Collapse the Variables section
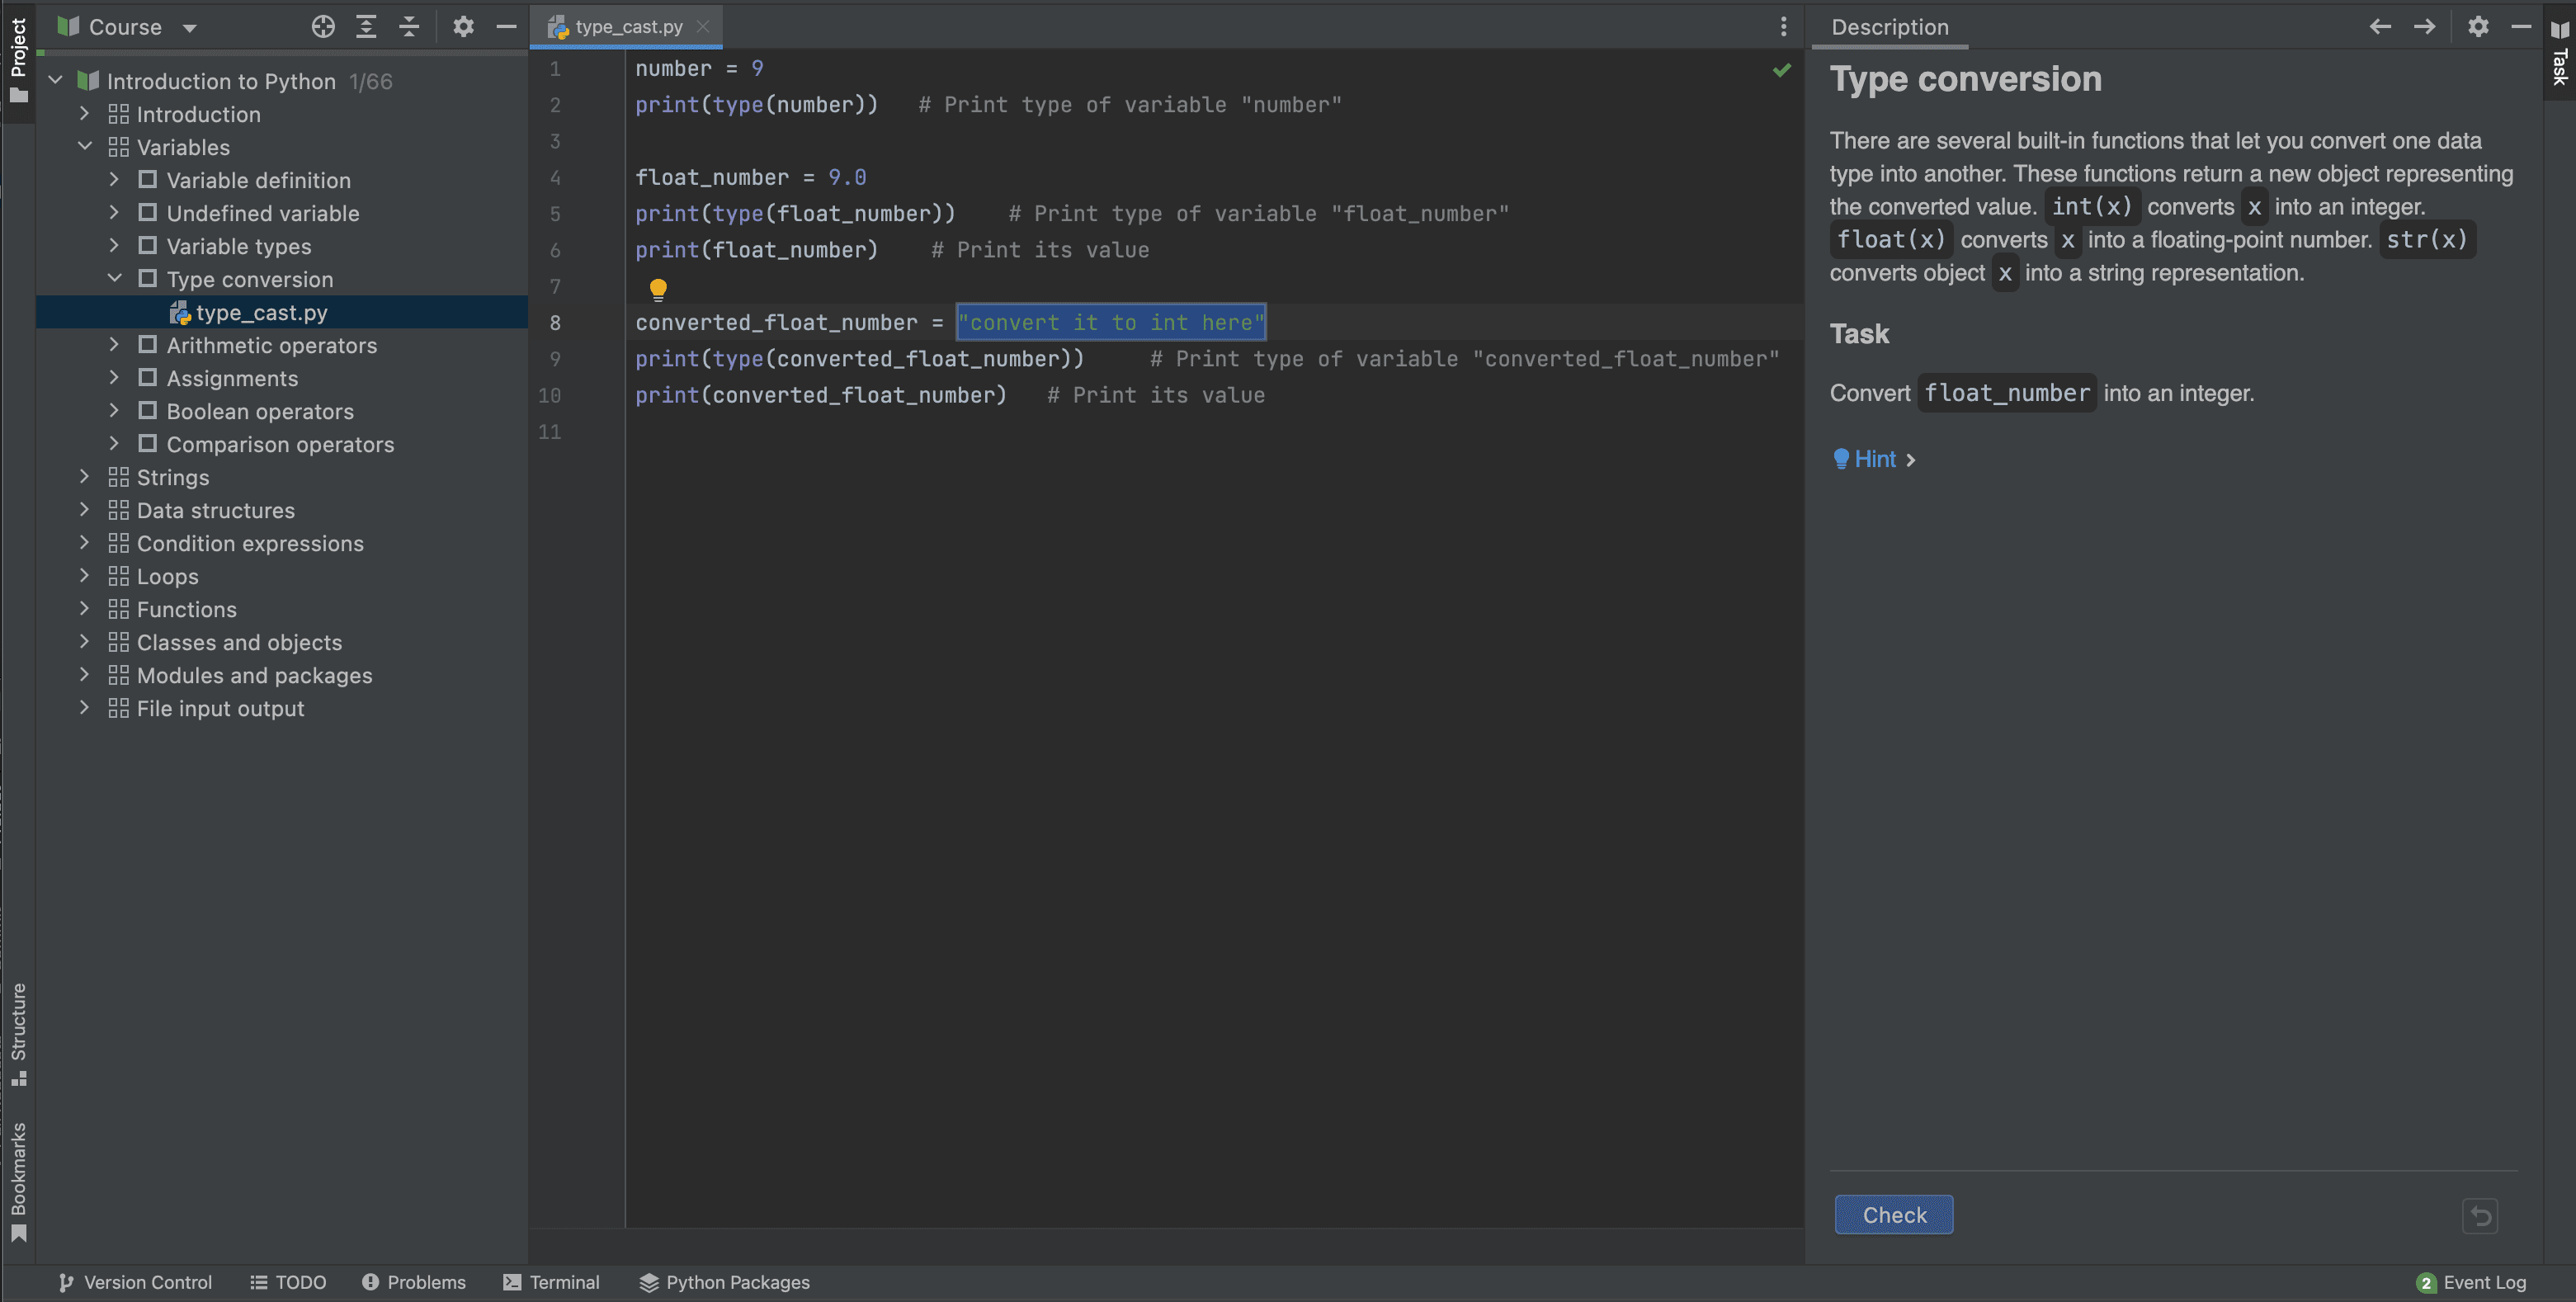Viewport: 2576px width, 1302px height. coord(85,146)
